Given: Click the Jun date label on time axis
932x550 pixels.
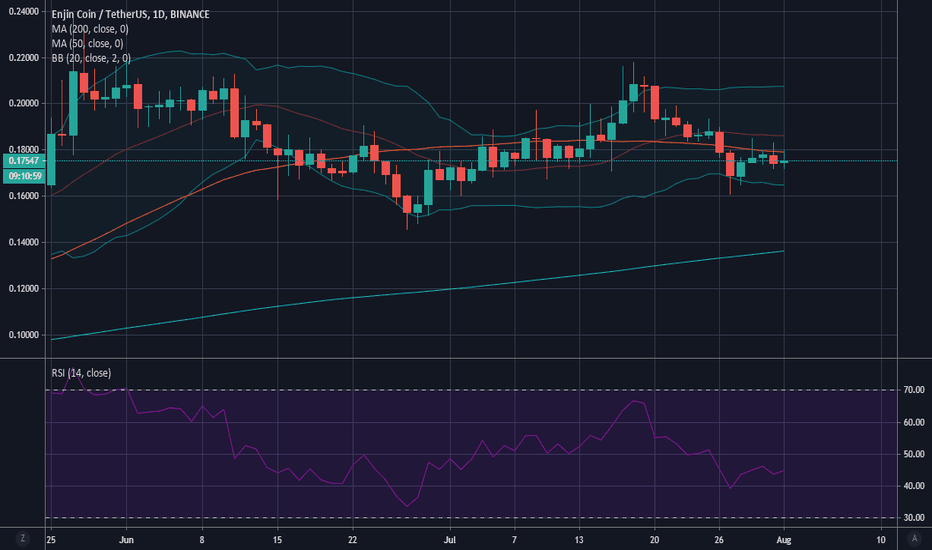Looking at the screenshot, I should (126, 540).
